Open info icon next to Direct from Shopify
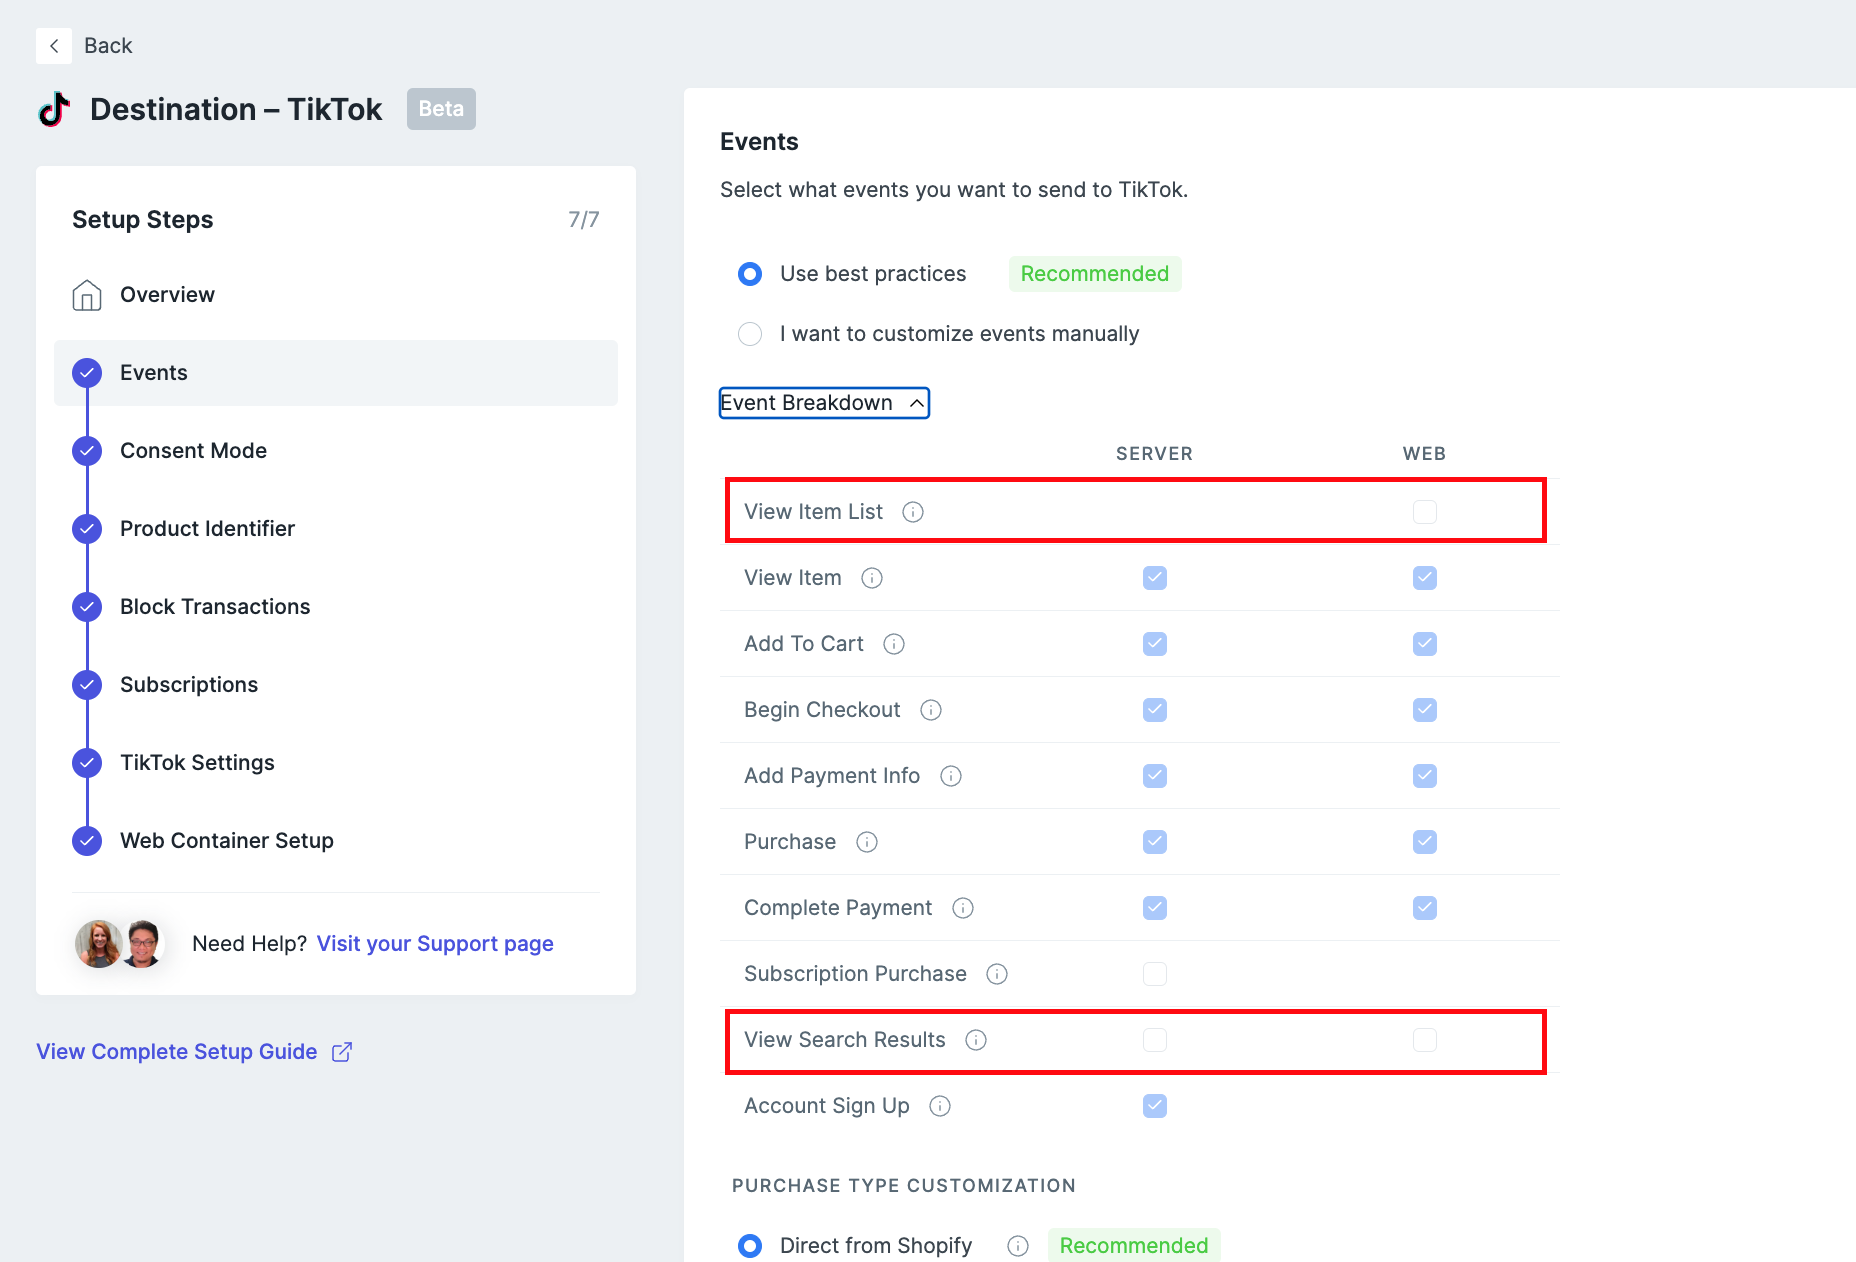 click(1018, 1246)
